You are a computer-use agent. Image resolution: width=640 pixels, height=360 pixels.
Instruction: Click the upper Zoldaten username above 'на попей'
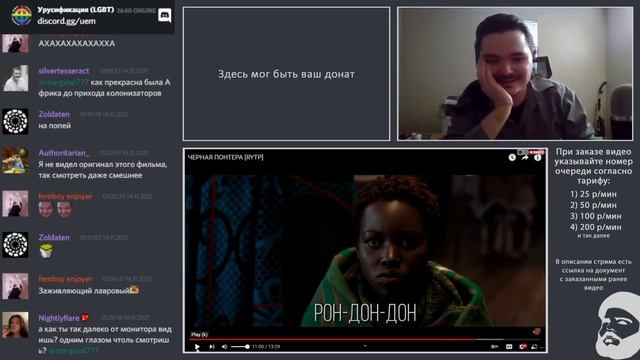pyautogui.click(x=54, y=114)
